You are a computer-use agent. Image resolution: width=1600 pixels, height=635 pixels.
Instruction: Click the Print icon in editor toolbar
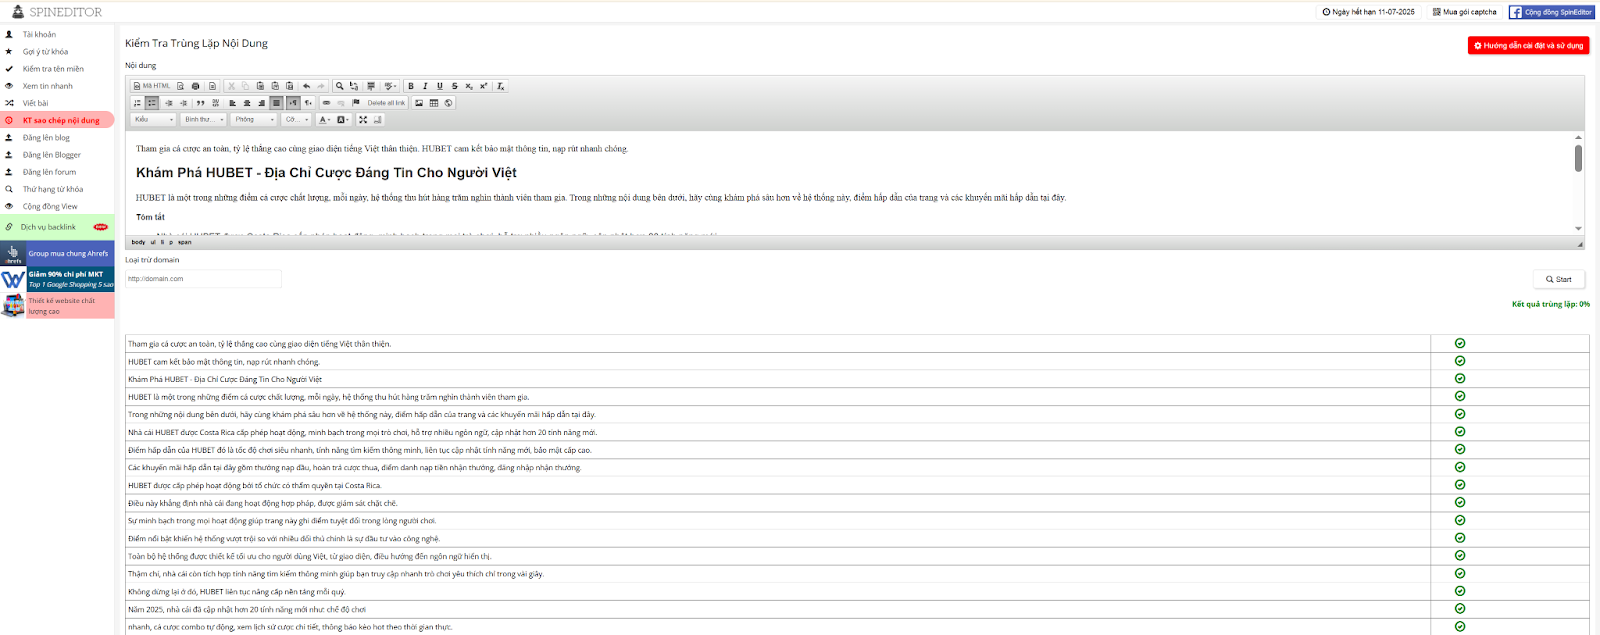[x=195, y=86]
